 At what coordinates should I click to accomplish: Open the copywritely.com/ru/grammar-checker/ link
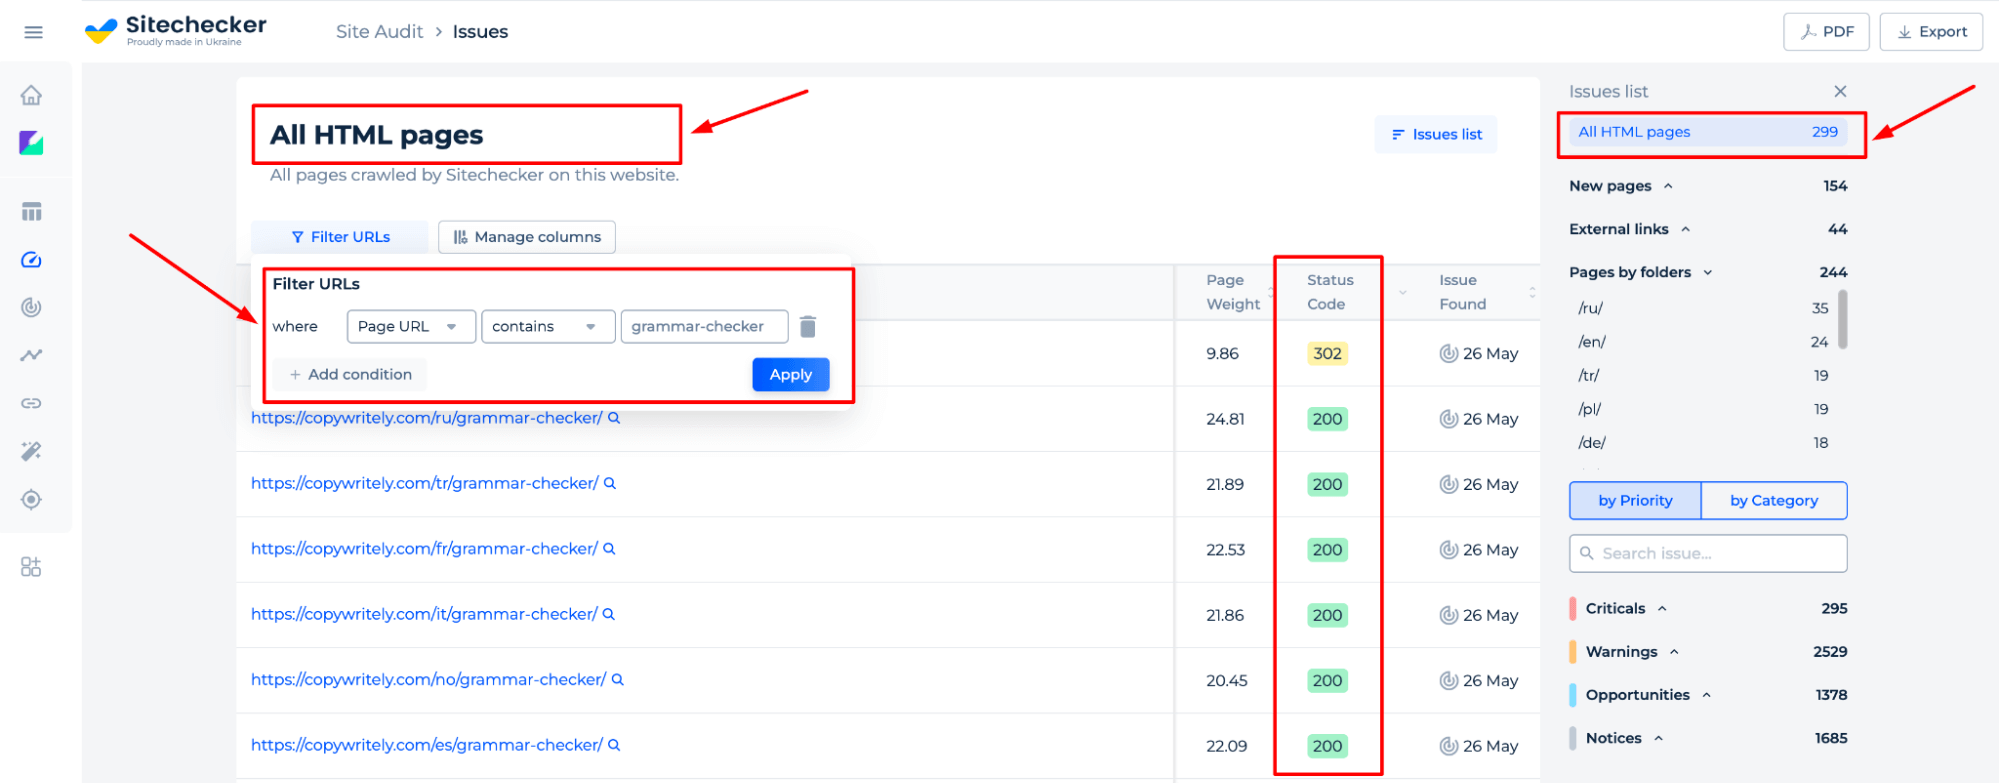click(427, 418)
